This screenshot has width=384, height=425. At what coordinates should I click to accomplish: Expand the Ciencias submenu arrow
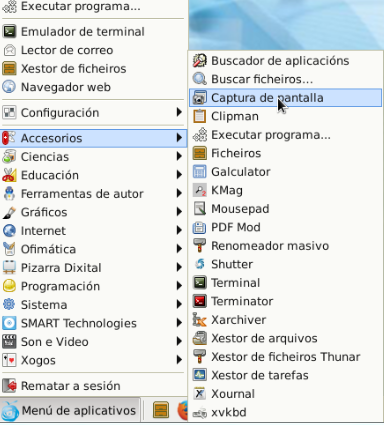pyautogui.click(x=179, y=156)
